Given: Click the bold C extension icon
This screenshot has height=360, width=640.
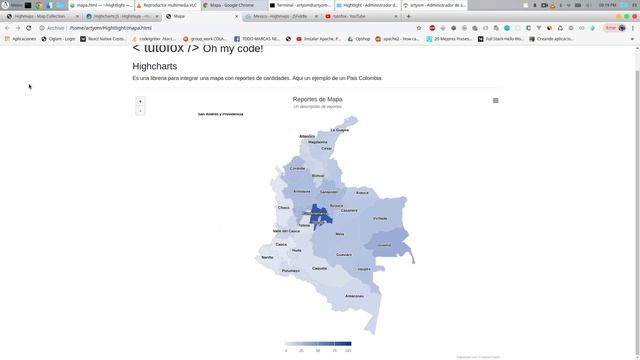Looking at the screenshot, I should click(x=529, y=28).
